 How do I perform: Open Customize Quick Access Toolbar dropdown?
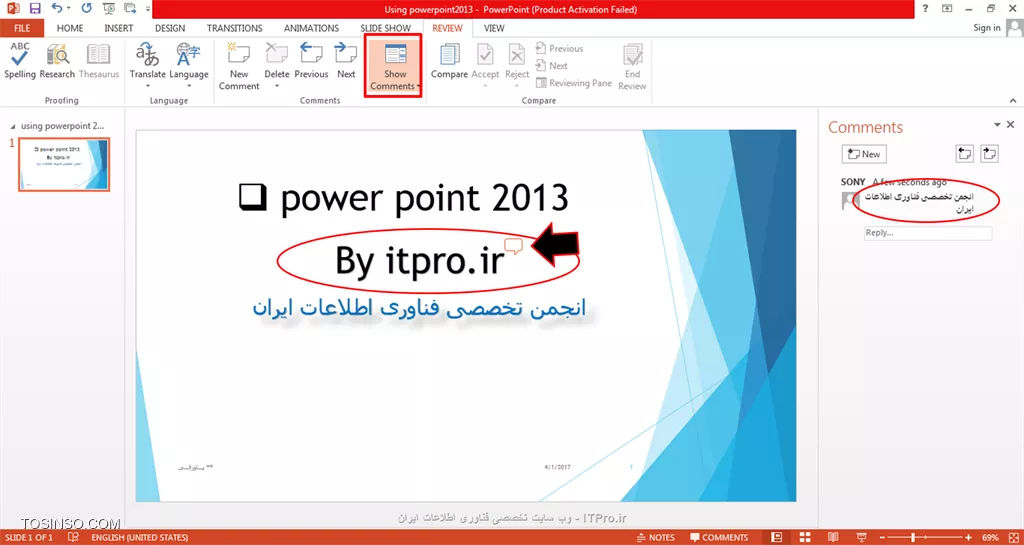(149, 9)
